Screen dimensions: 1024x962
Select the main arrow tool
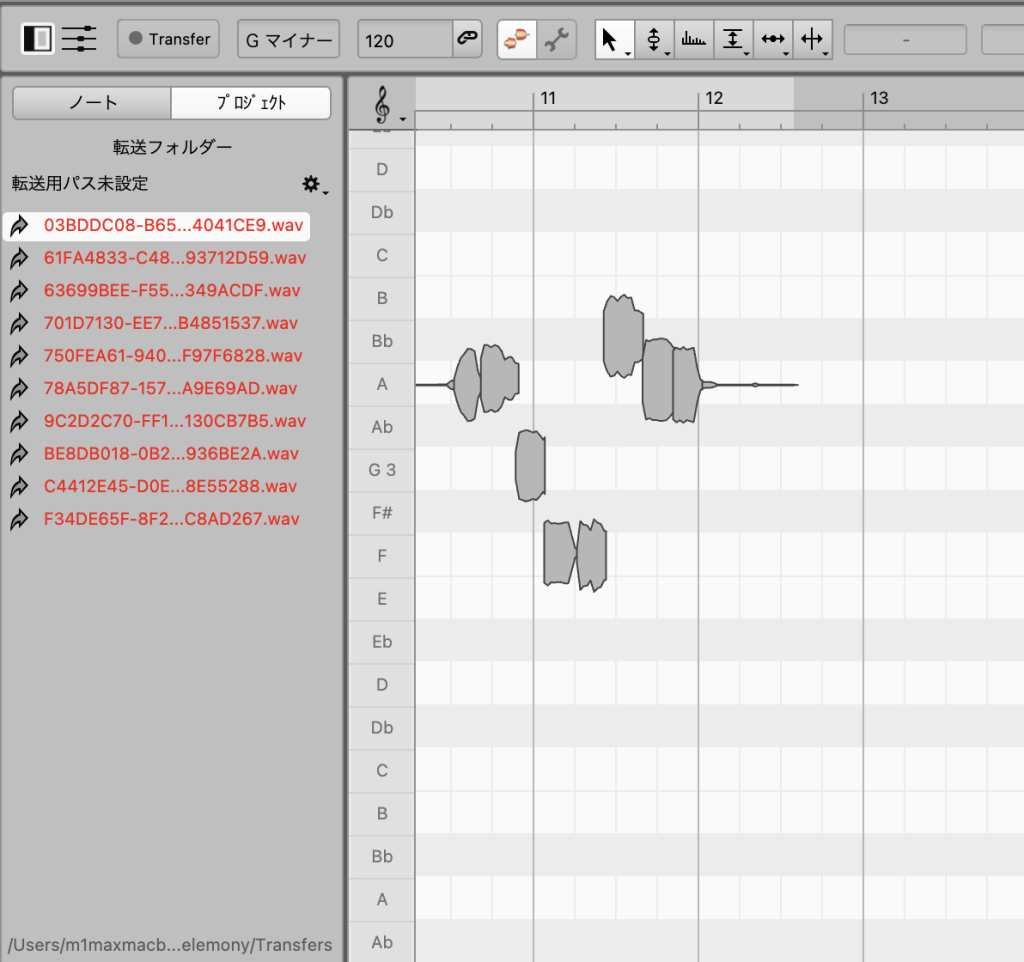point(612,39)
